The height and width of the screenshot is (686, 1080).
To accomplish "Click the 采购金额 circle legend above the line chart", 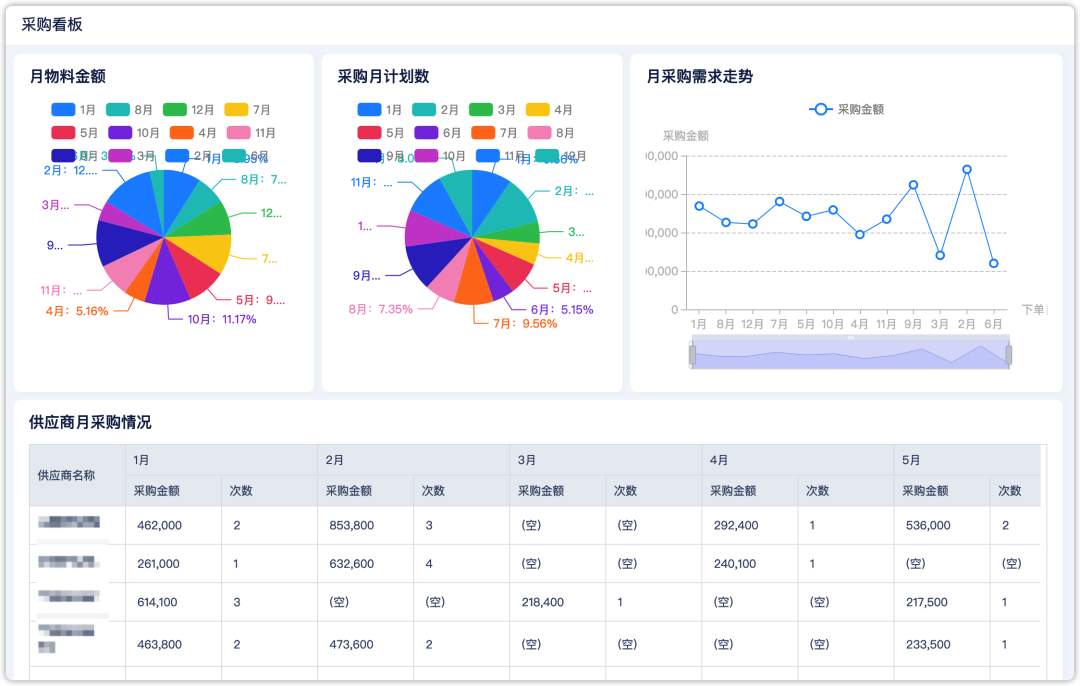I will [822, 109].
